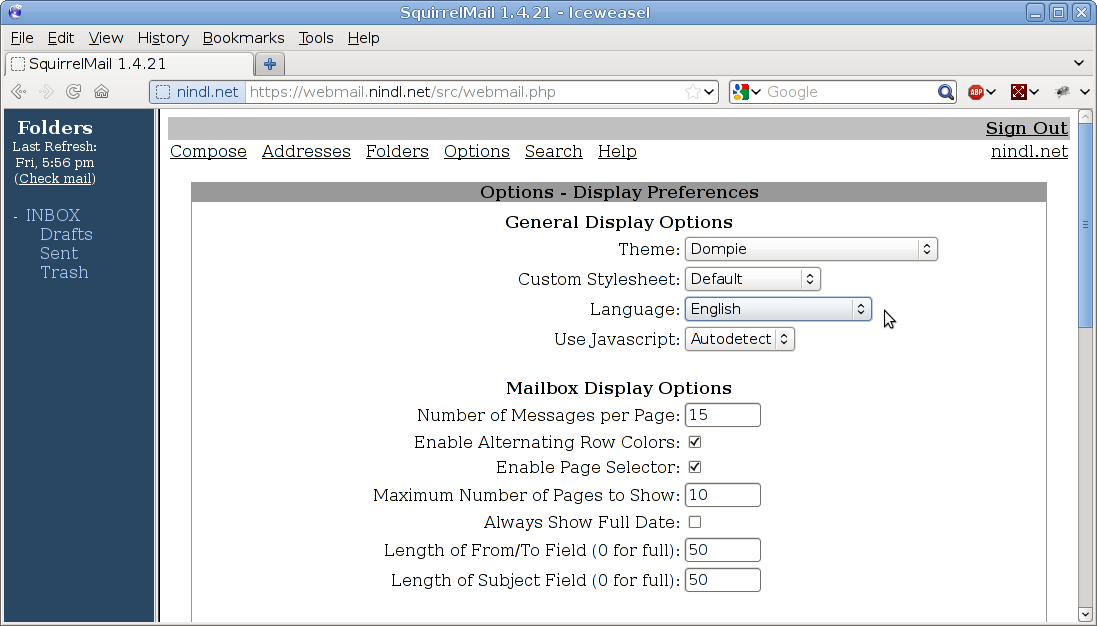Screen dimensions: 1097x626
Task: Disable Enable Alternating Row Colors checkbox
Action: (x=695, y=442)
